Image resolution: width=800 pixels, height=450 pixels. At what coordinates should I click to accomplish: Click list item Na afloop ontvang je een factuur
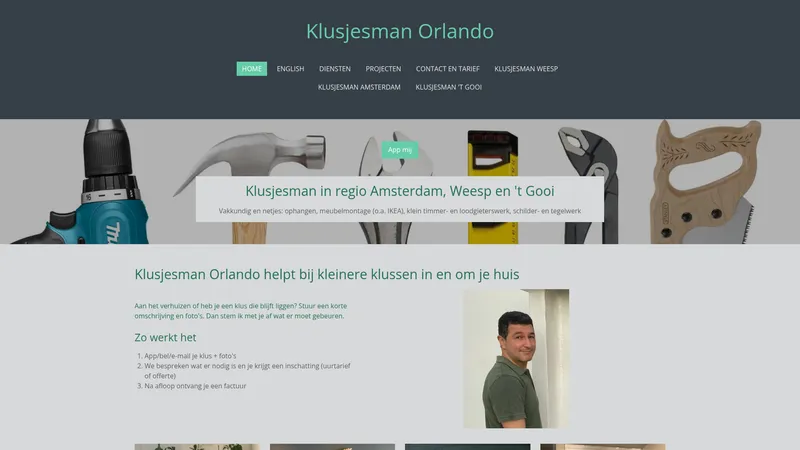pos(195,386)
